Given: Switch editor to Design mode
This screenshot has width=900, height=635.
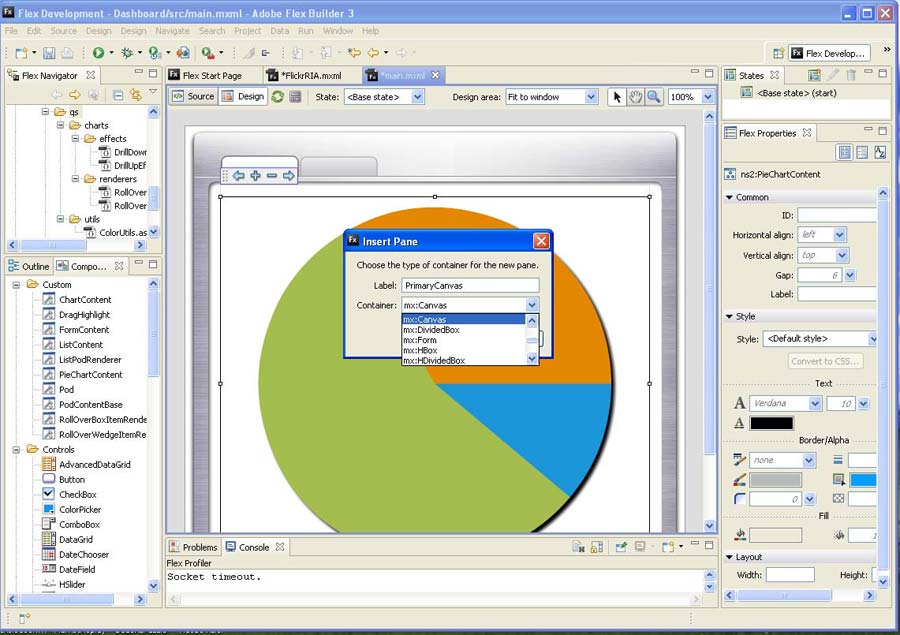Looking at the screenshot, I should 243,96.
